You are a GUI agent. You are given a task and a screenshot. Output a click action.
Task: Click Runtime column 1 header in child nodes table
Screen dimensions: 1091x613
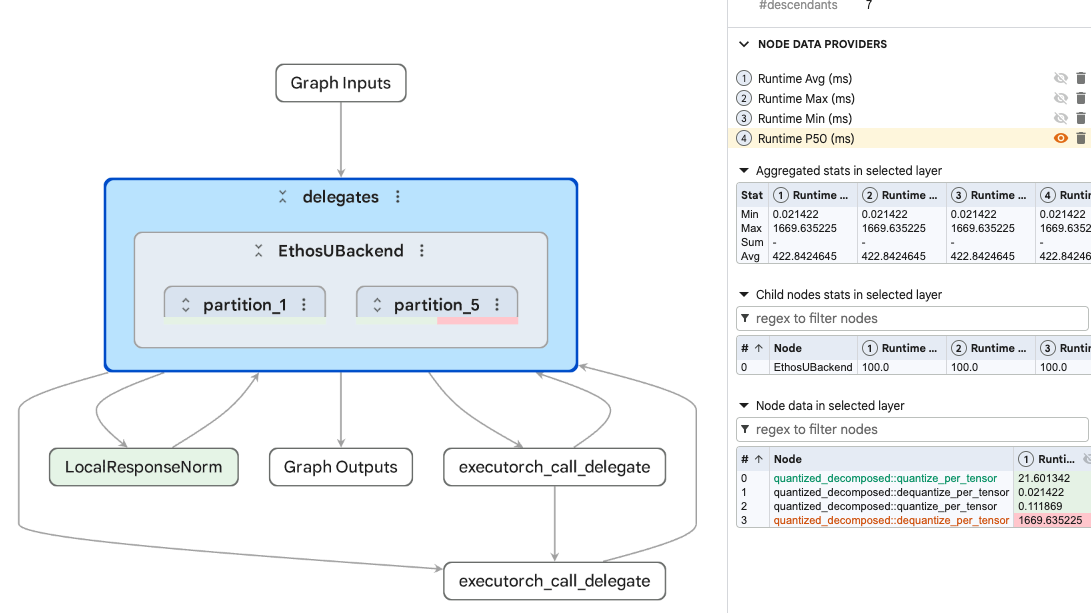point(901,348)
